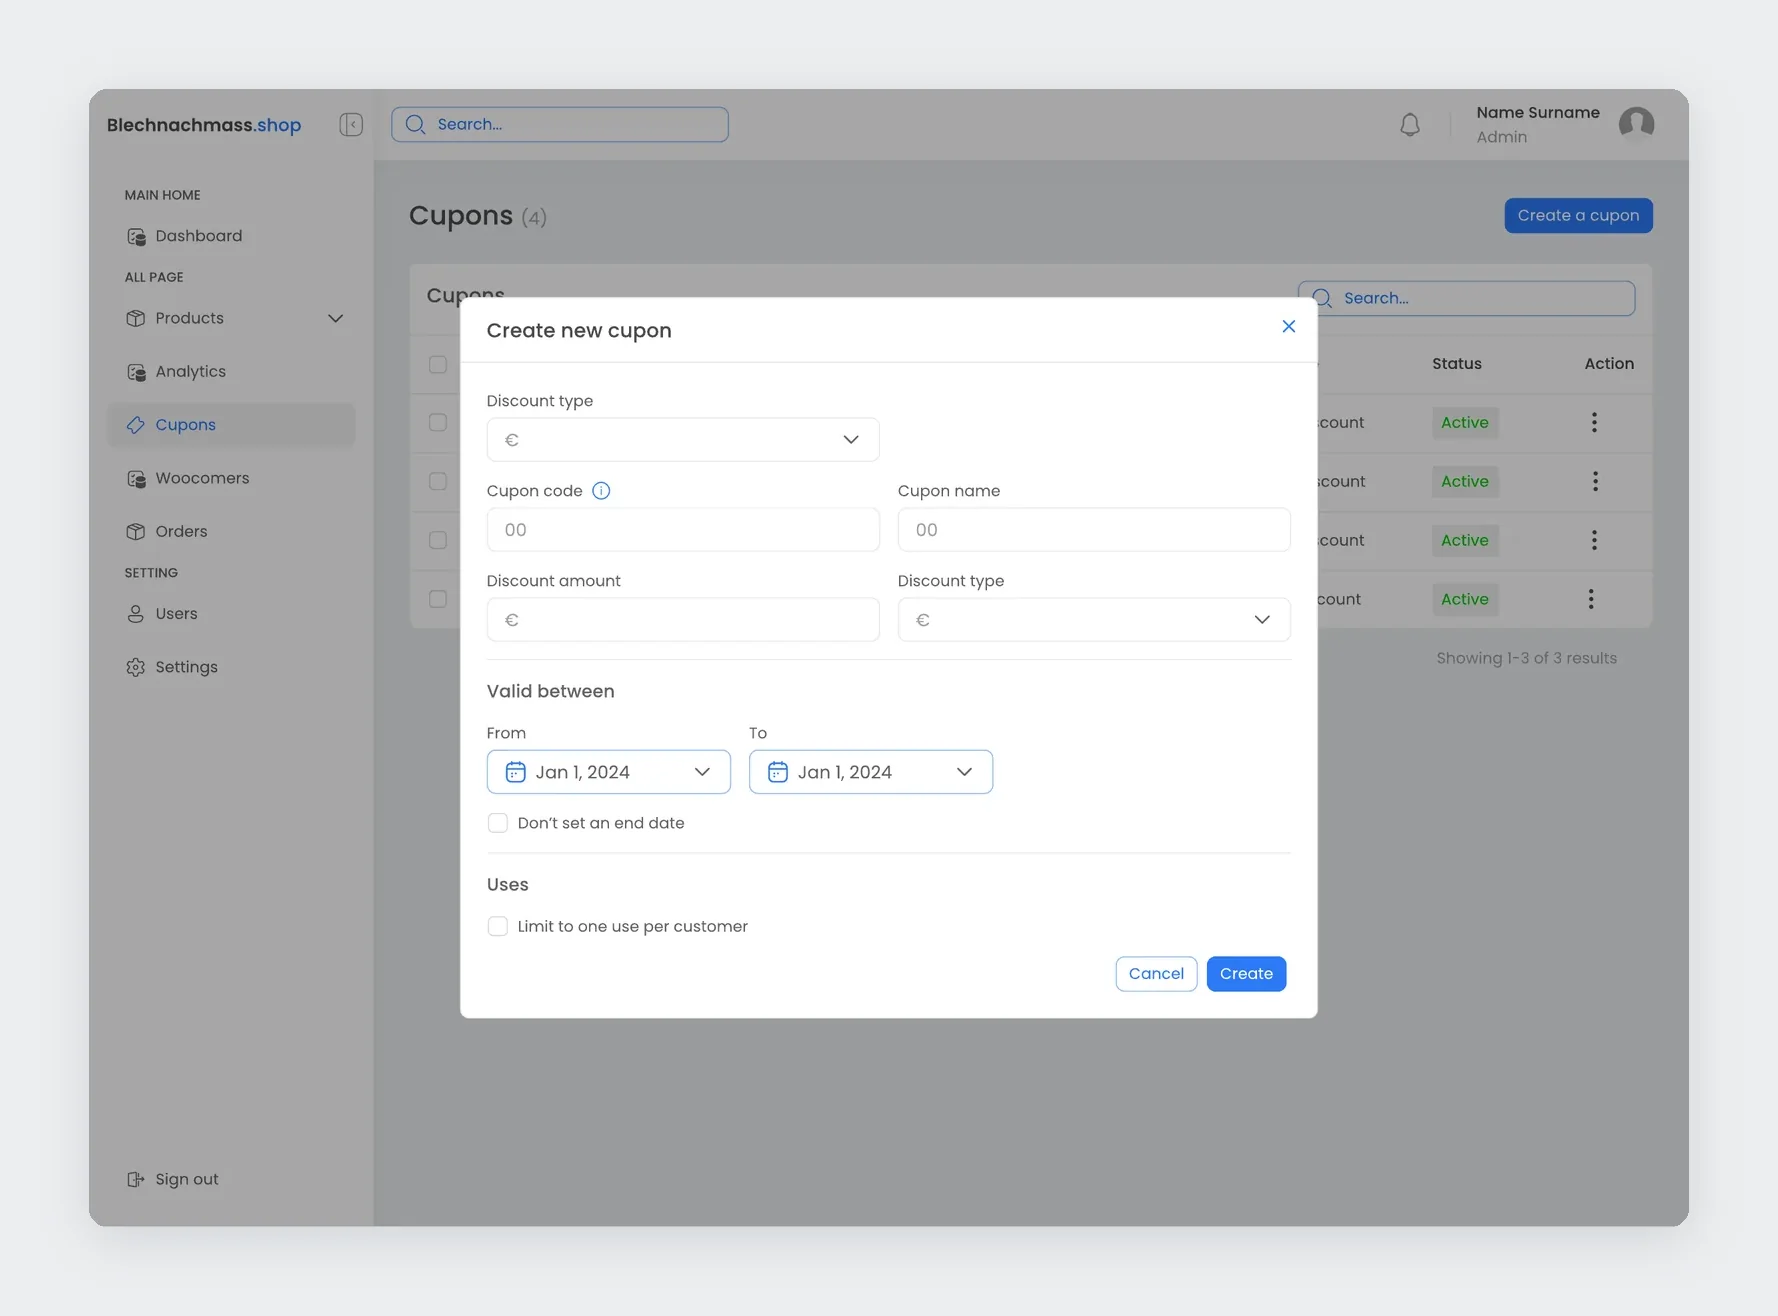Focus the Cupon code input field
Screen dimensions: 1778x1316
click(x=683, y=530)
